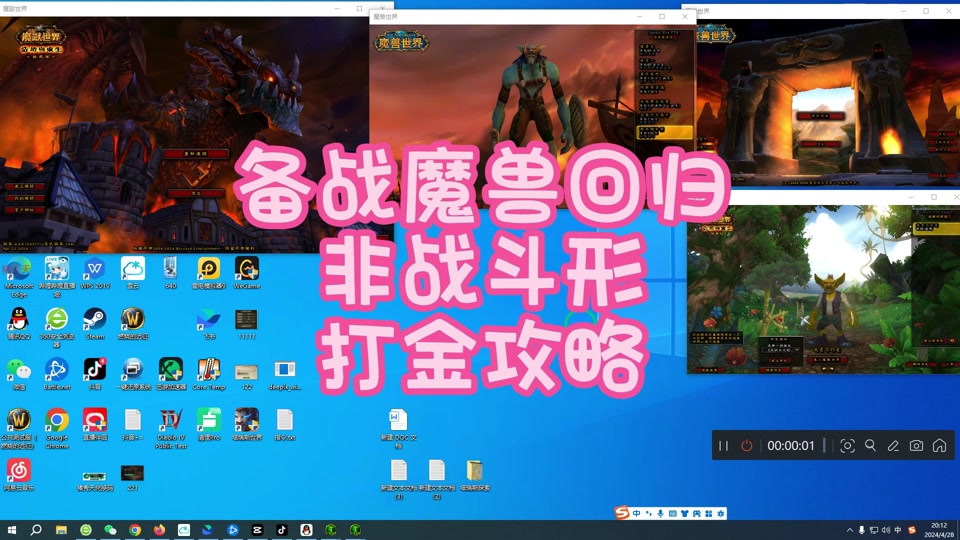Open the 640 image file on desktop

(171, 274)
